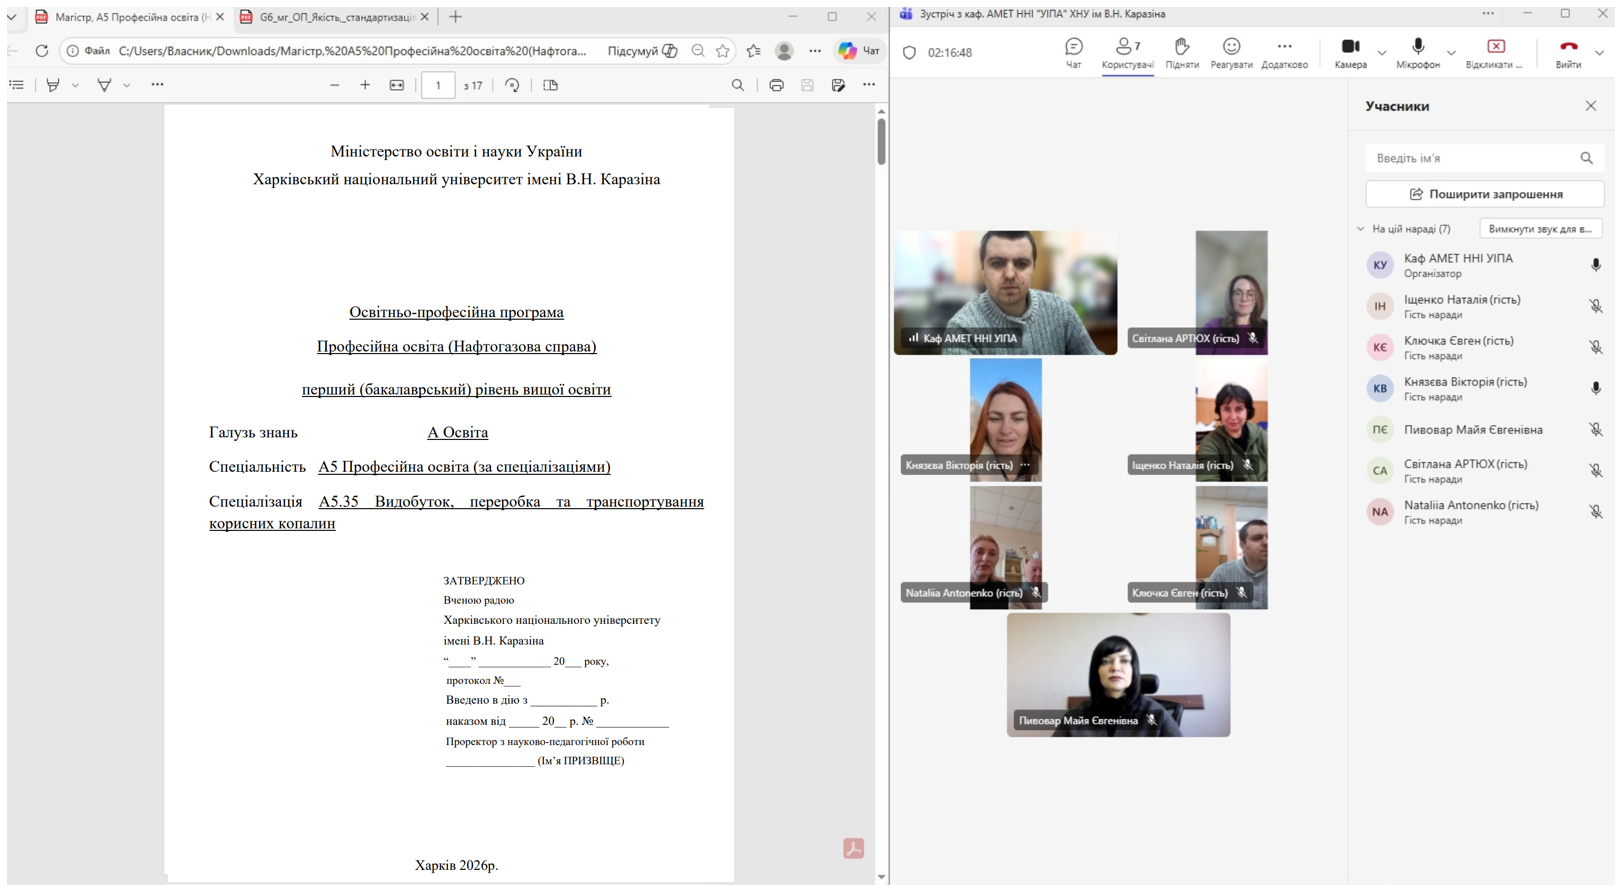Open microphone options dropdown arrow
This screenshot has width=1615, height=885.
[x=1451, y=52]
